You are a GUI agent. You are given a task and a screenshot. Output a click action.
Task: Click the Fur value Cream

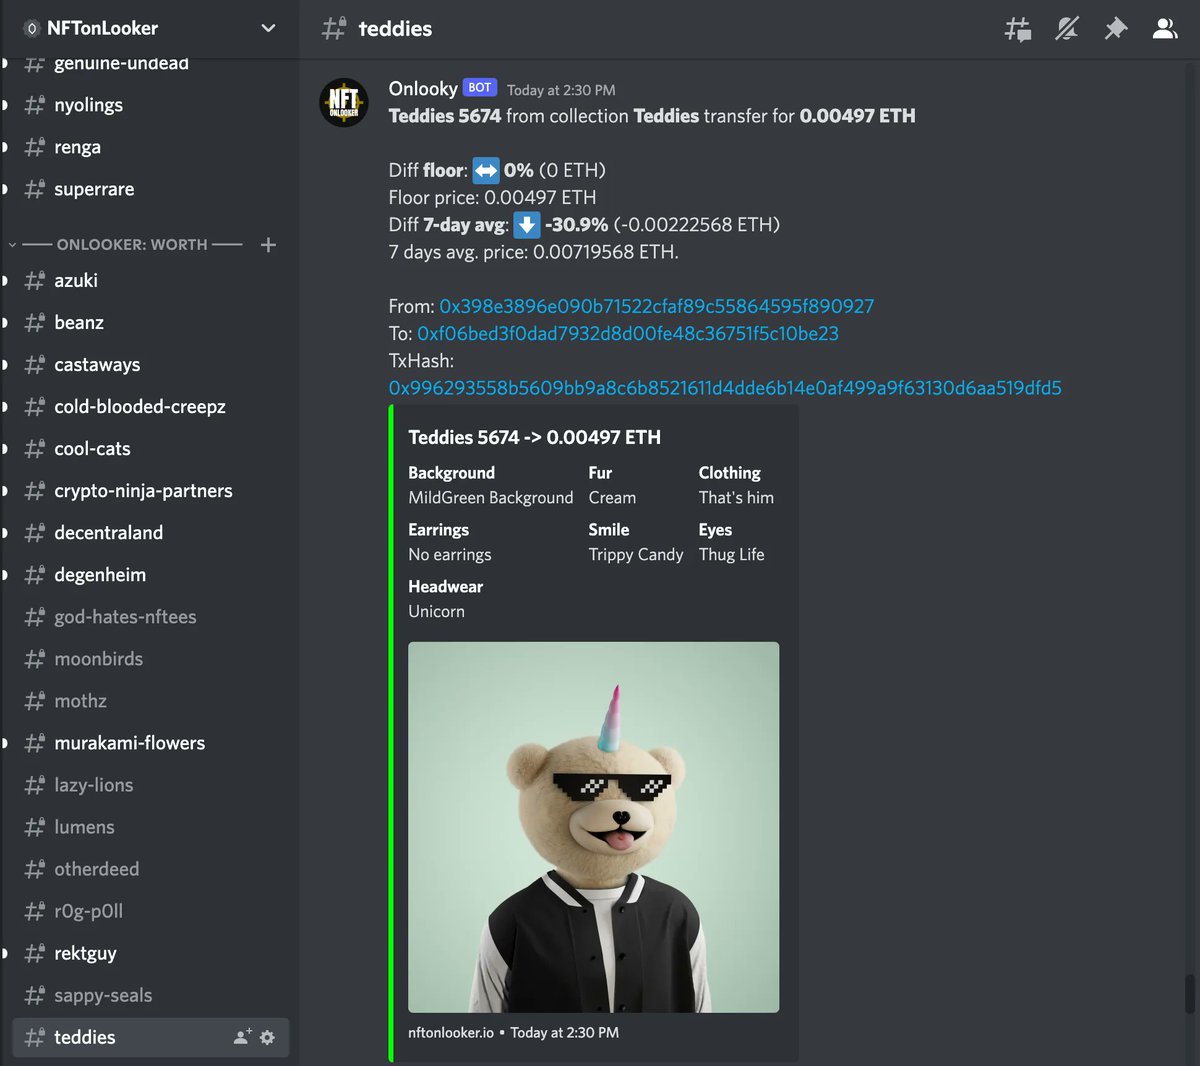pyautogui.click(x=612, y=497)
